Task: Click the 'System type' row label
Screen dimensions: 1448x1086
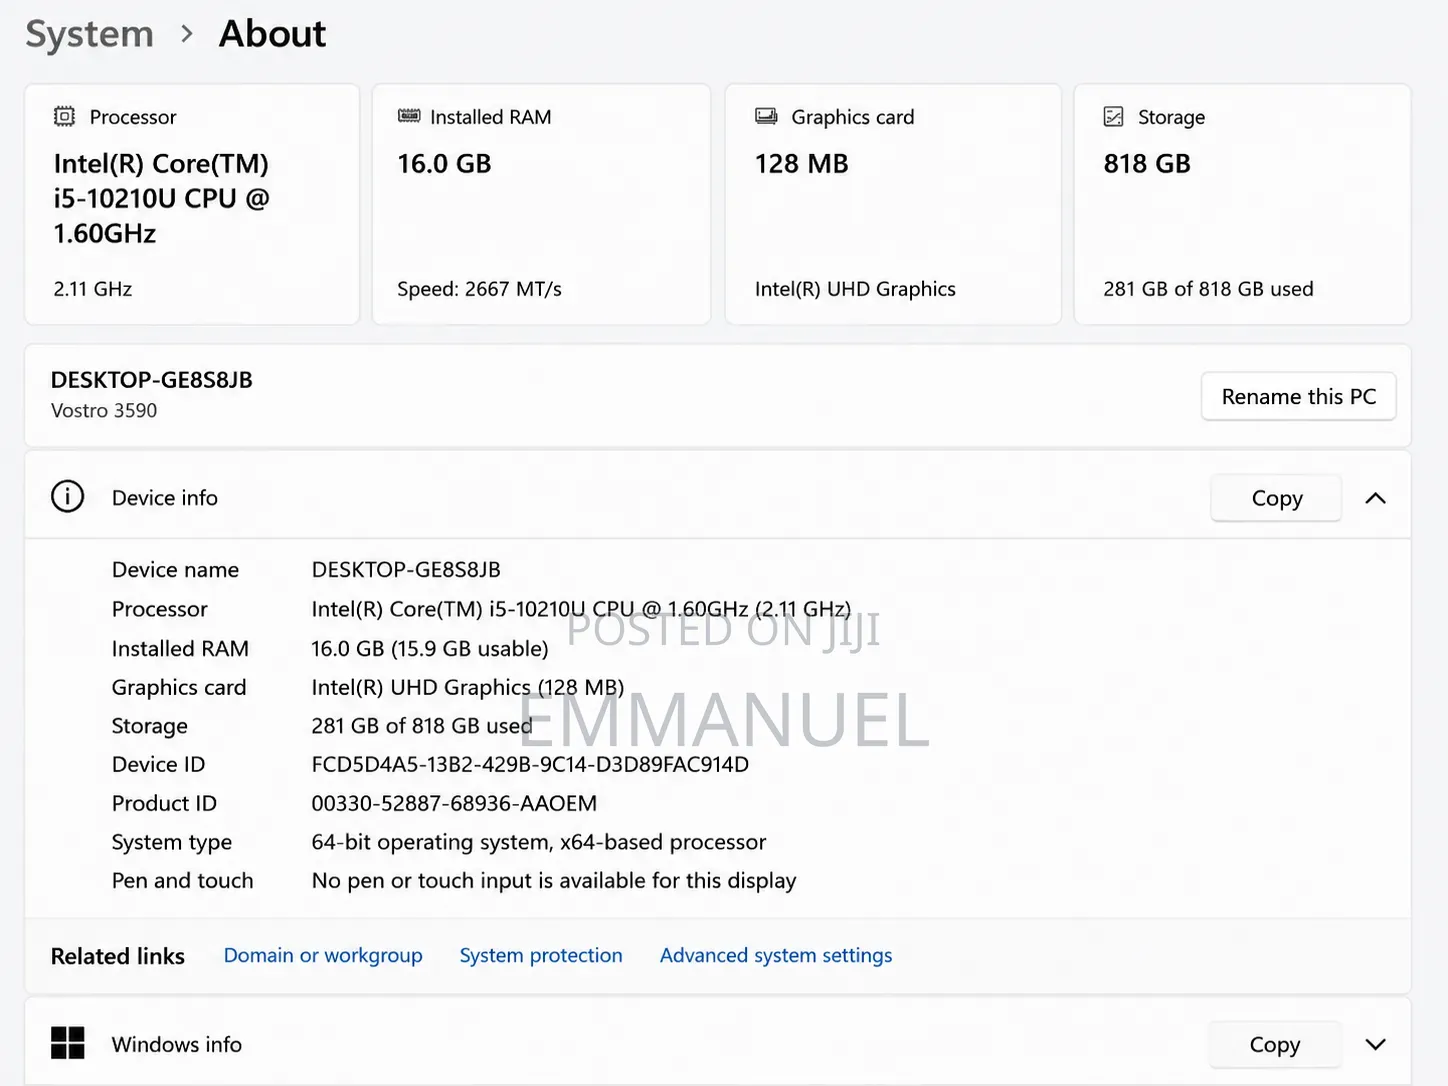Action: (172, 843)
